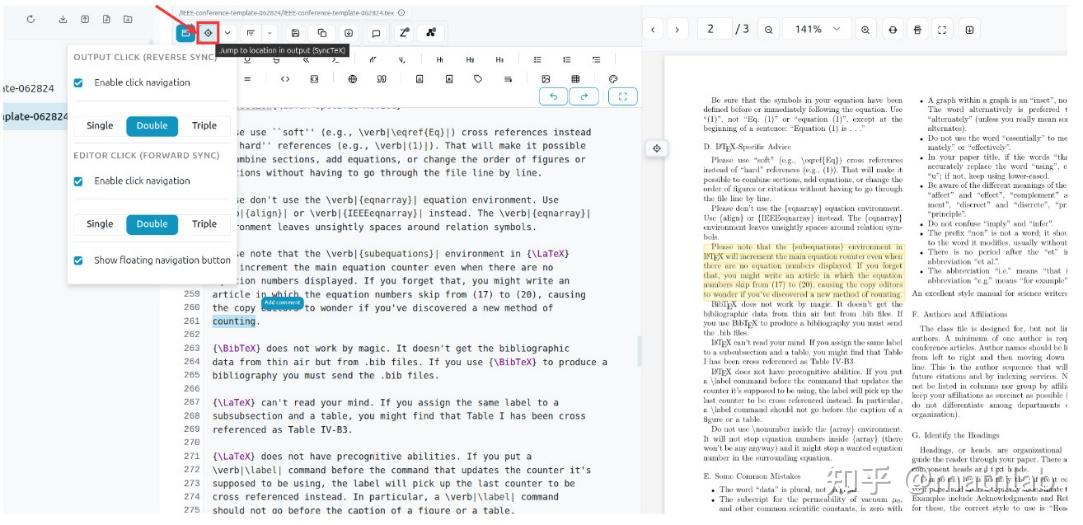The height and width of the screenshot is (525, 1083).
Task: Click PDF heading 'G. Identify the Headings'
Action: pos(955,435)
